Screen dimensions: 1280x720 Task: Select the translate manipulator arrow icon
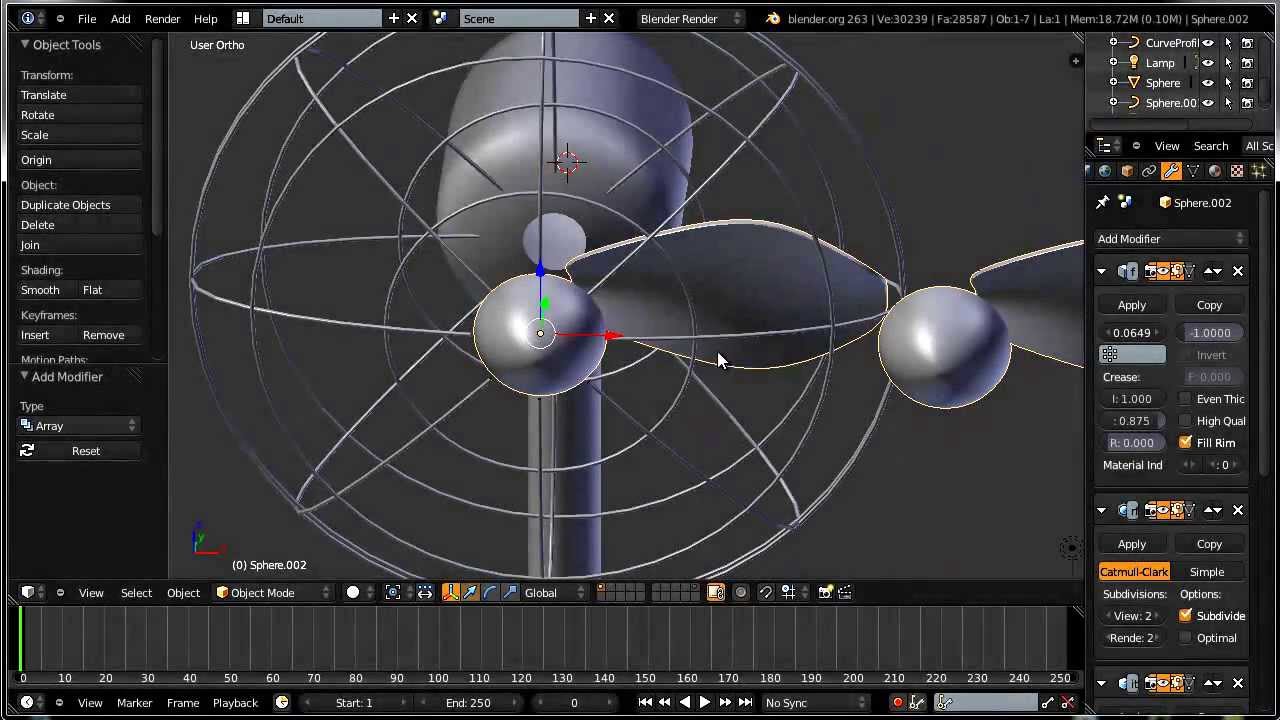(x=470, y=593)
